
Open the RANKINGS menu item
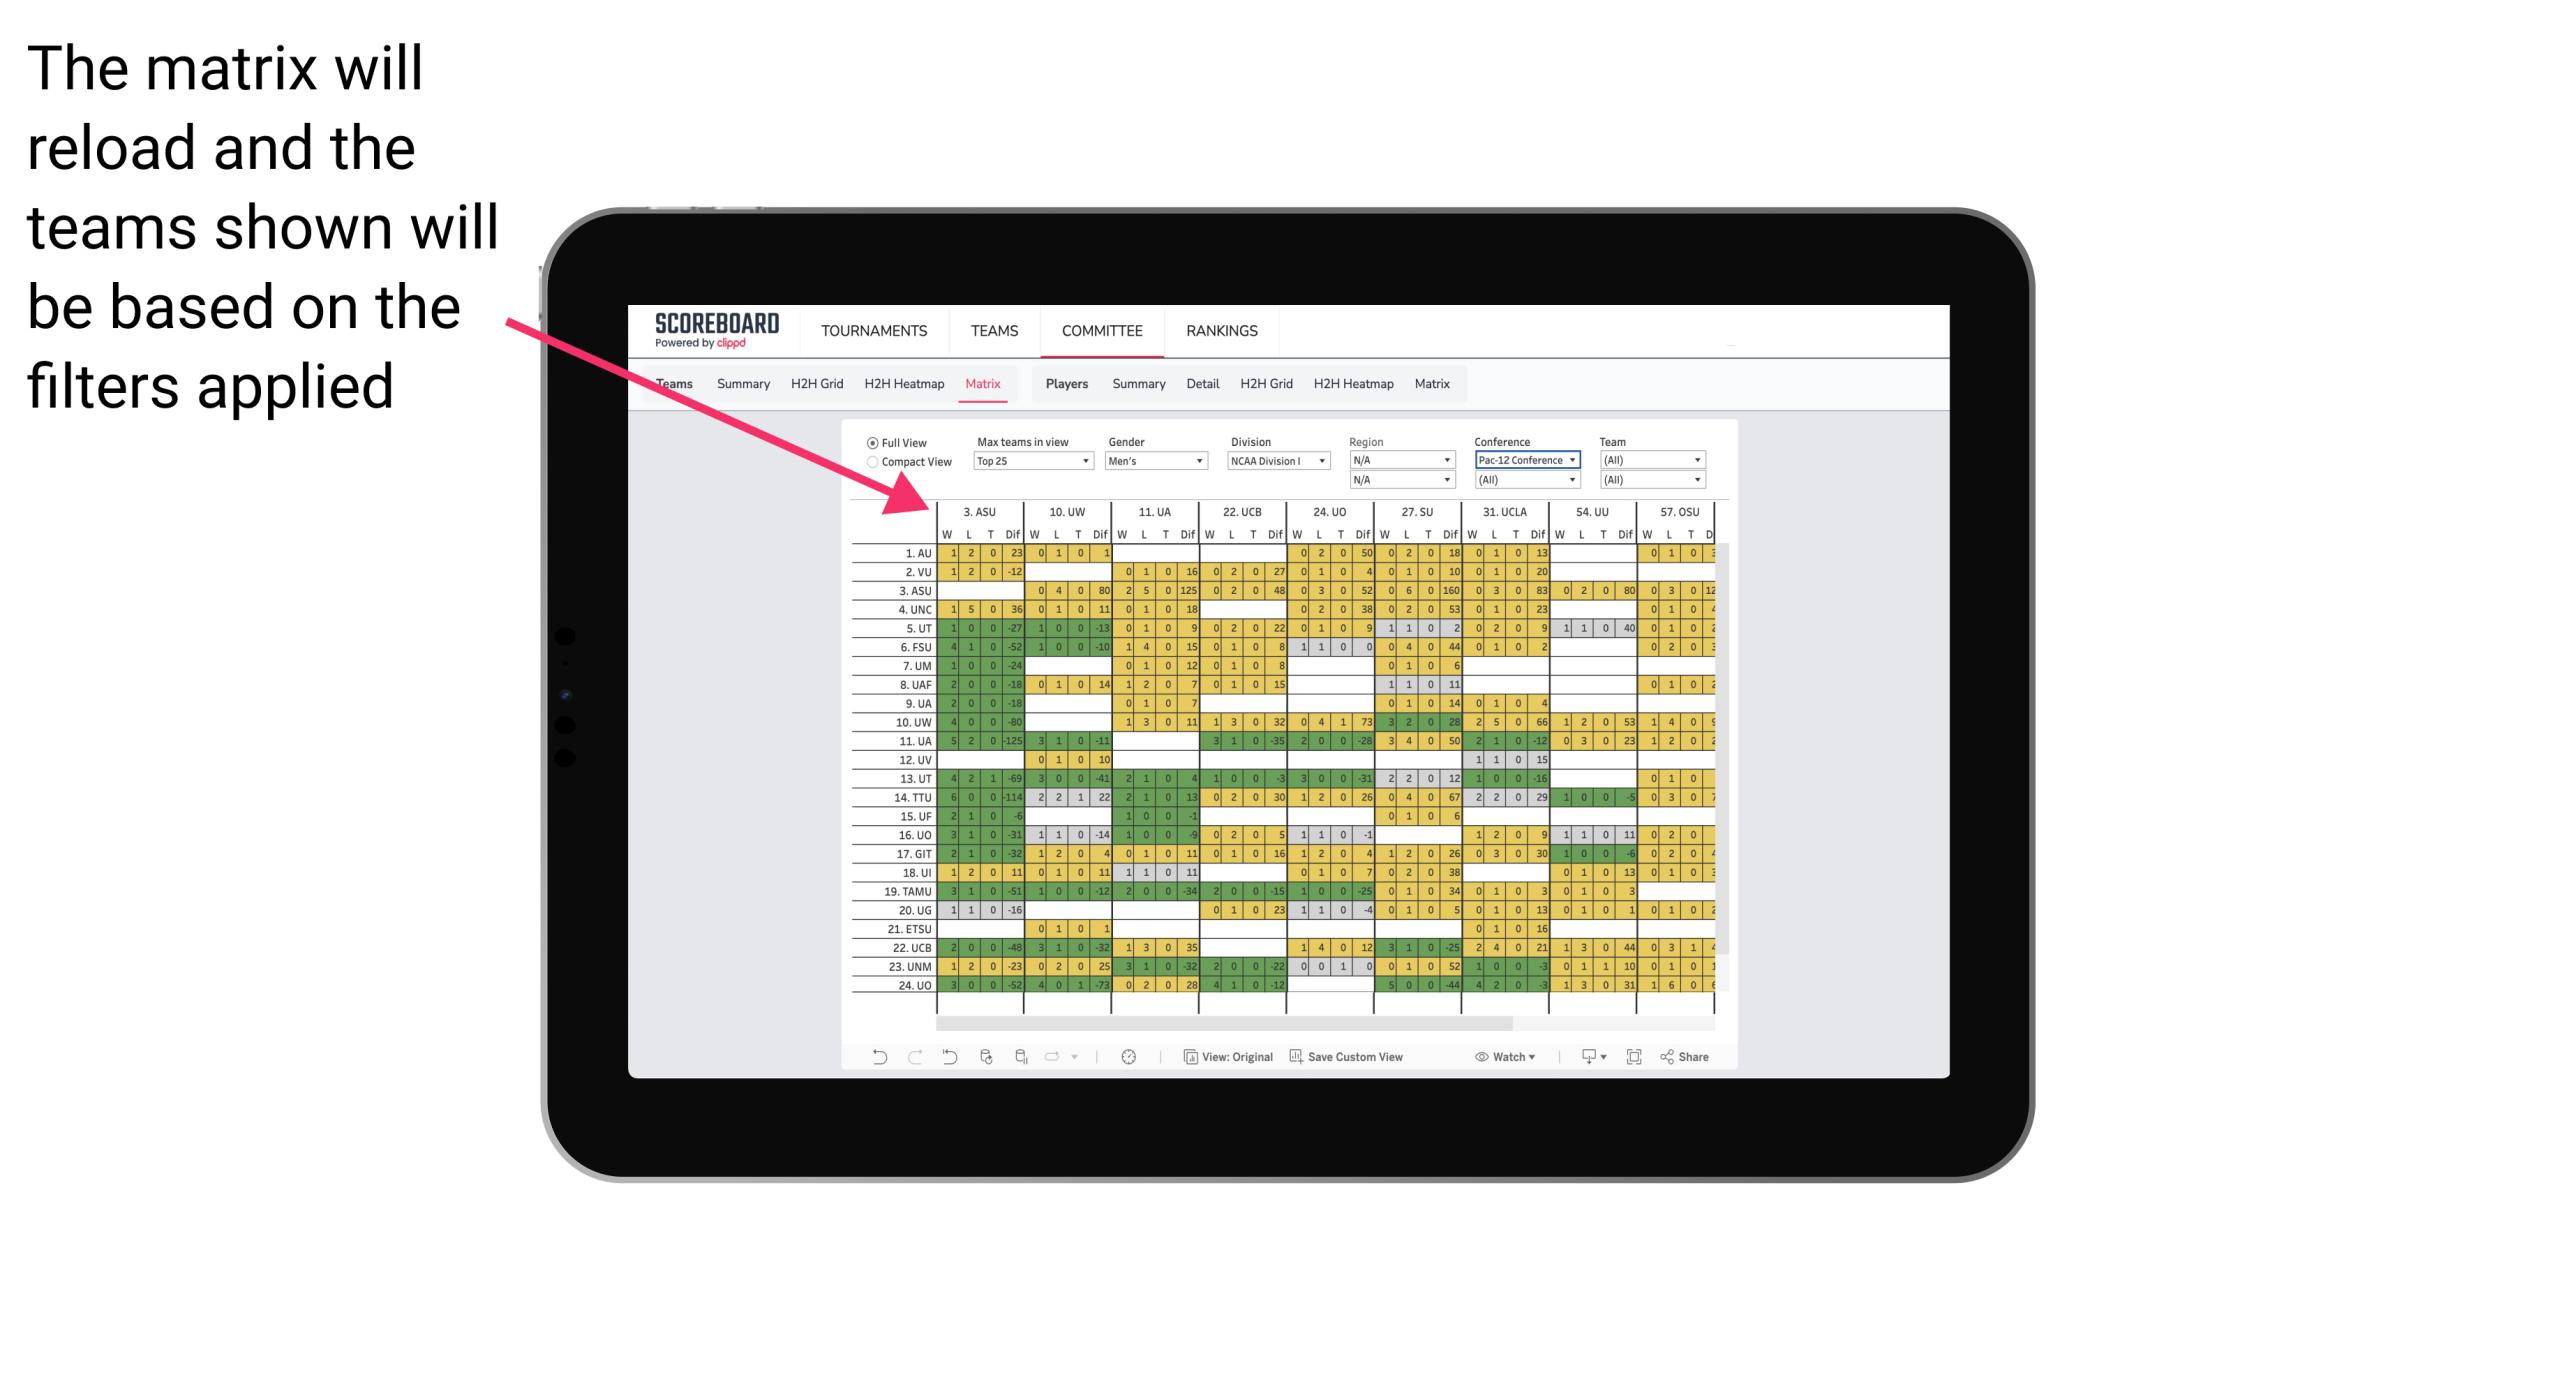1222,330
